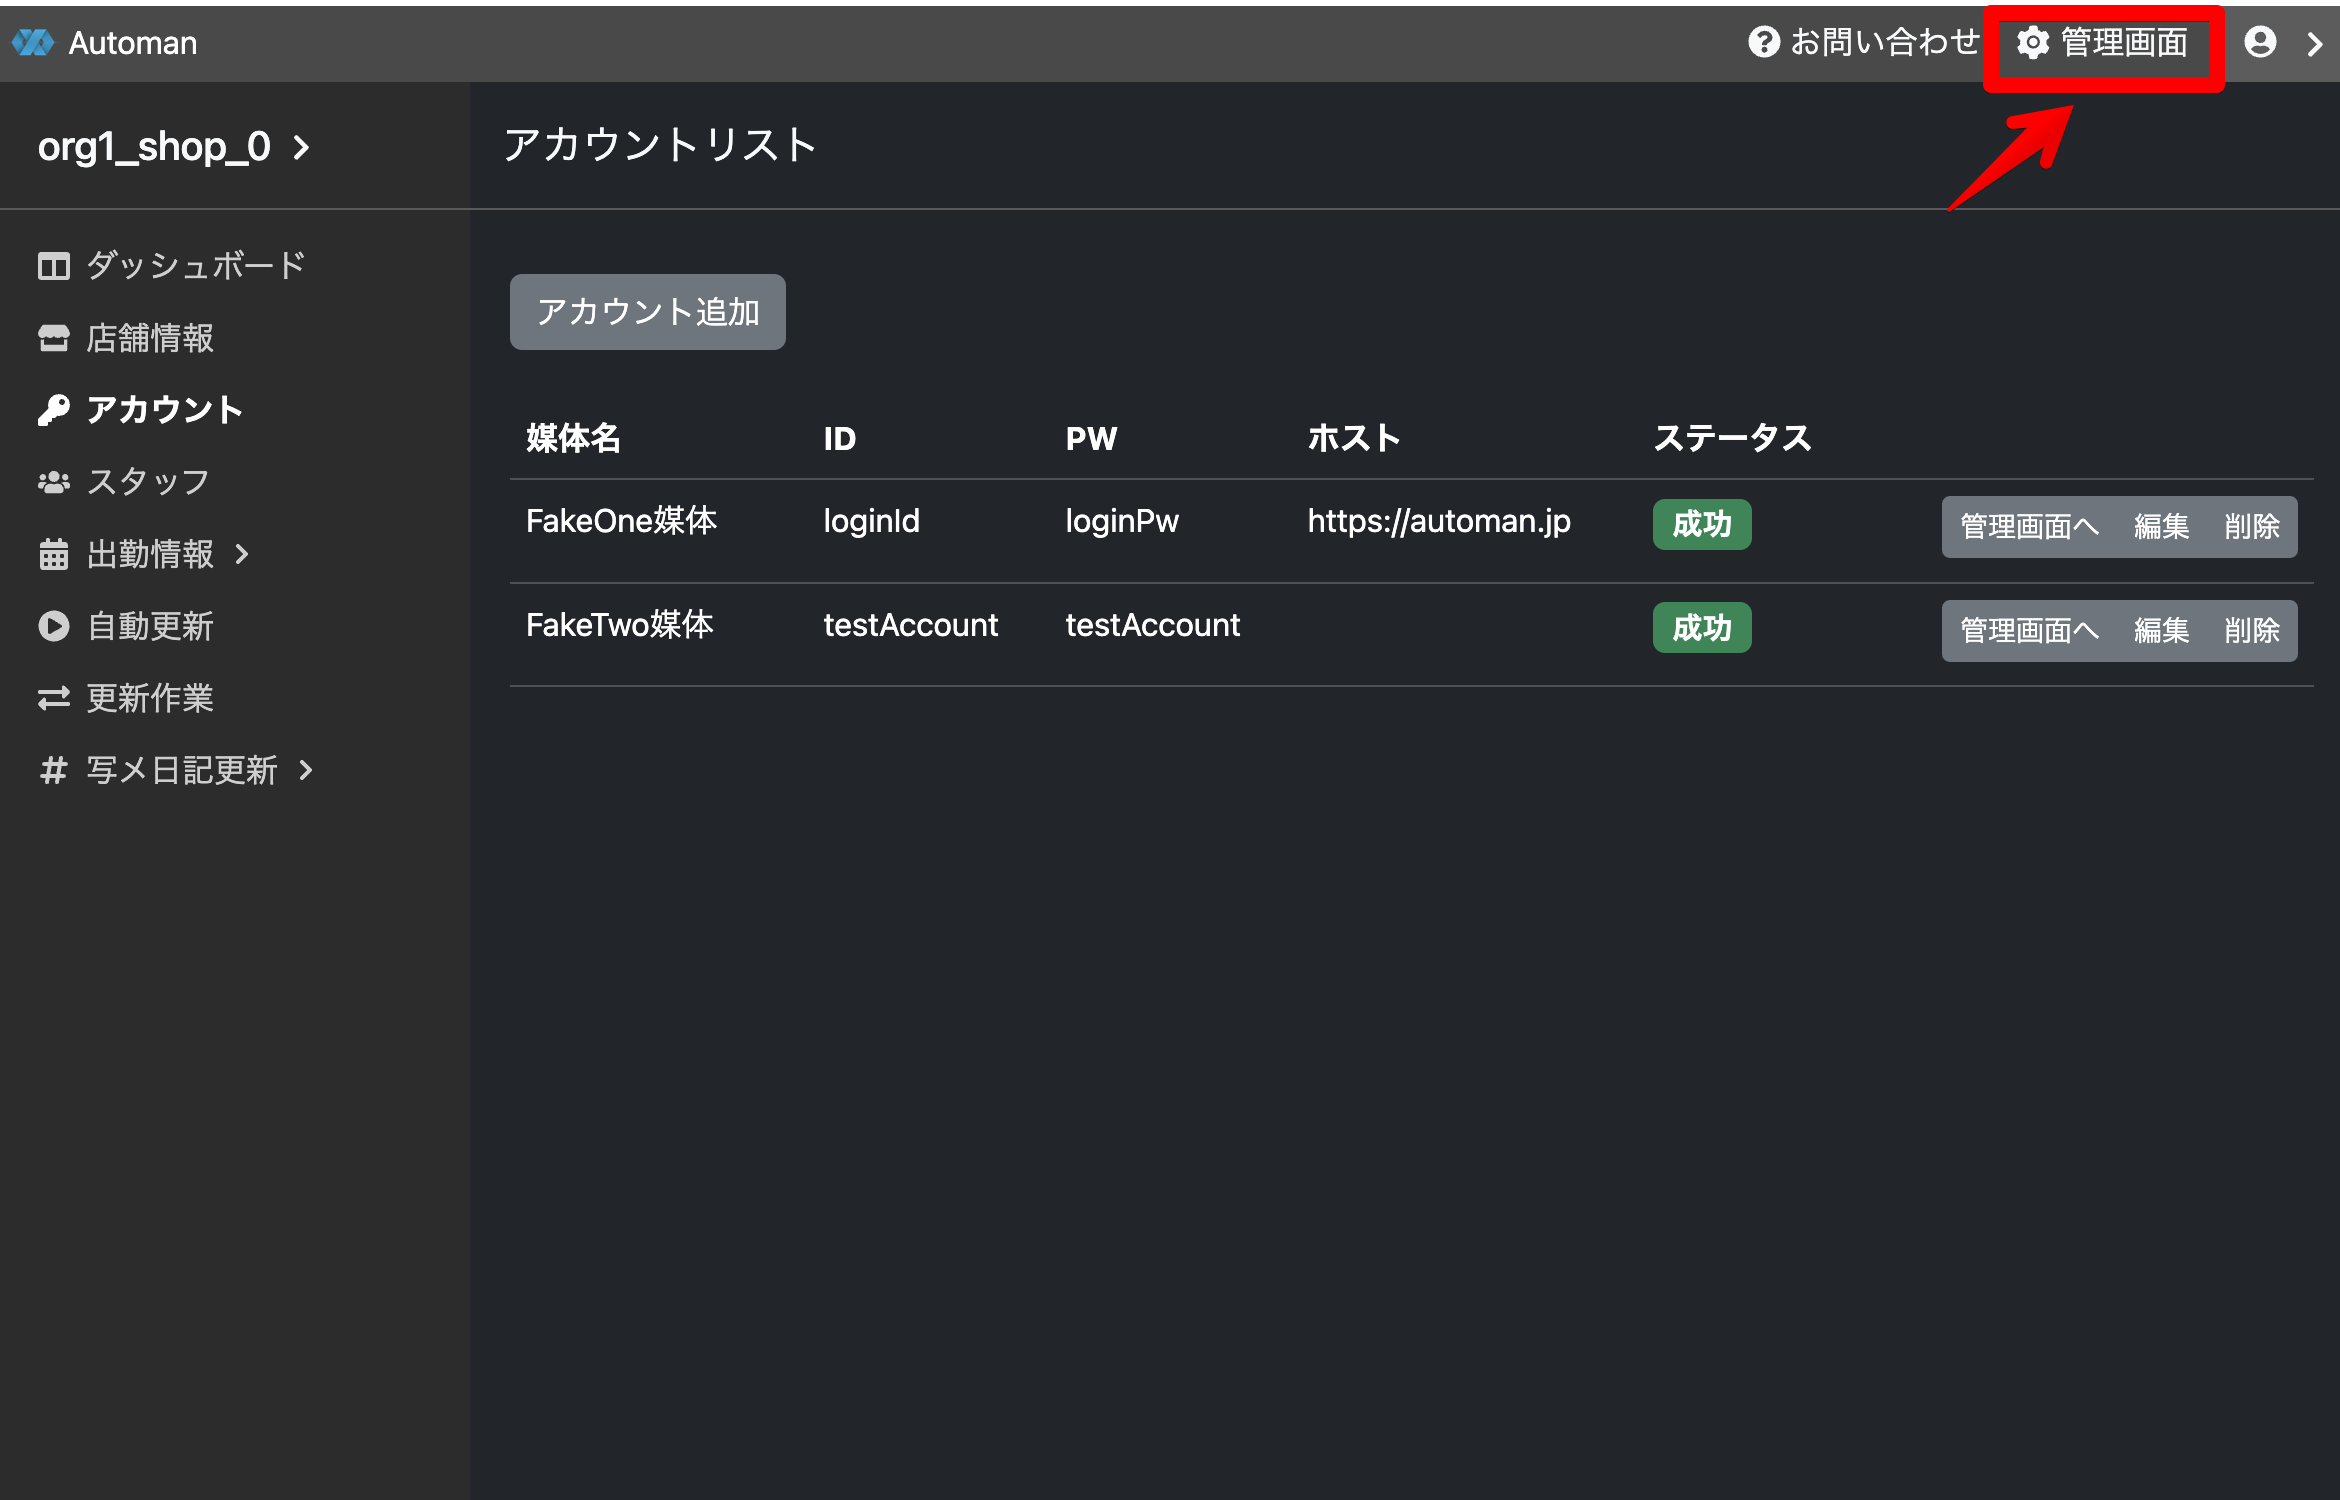Viewport: 2340px width, 1500px height.
Task: Click the ダッシュボード columns icon
Action: pos(53,266)
